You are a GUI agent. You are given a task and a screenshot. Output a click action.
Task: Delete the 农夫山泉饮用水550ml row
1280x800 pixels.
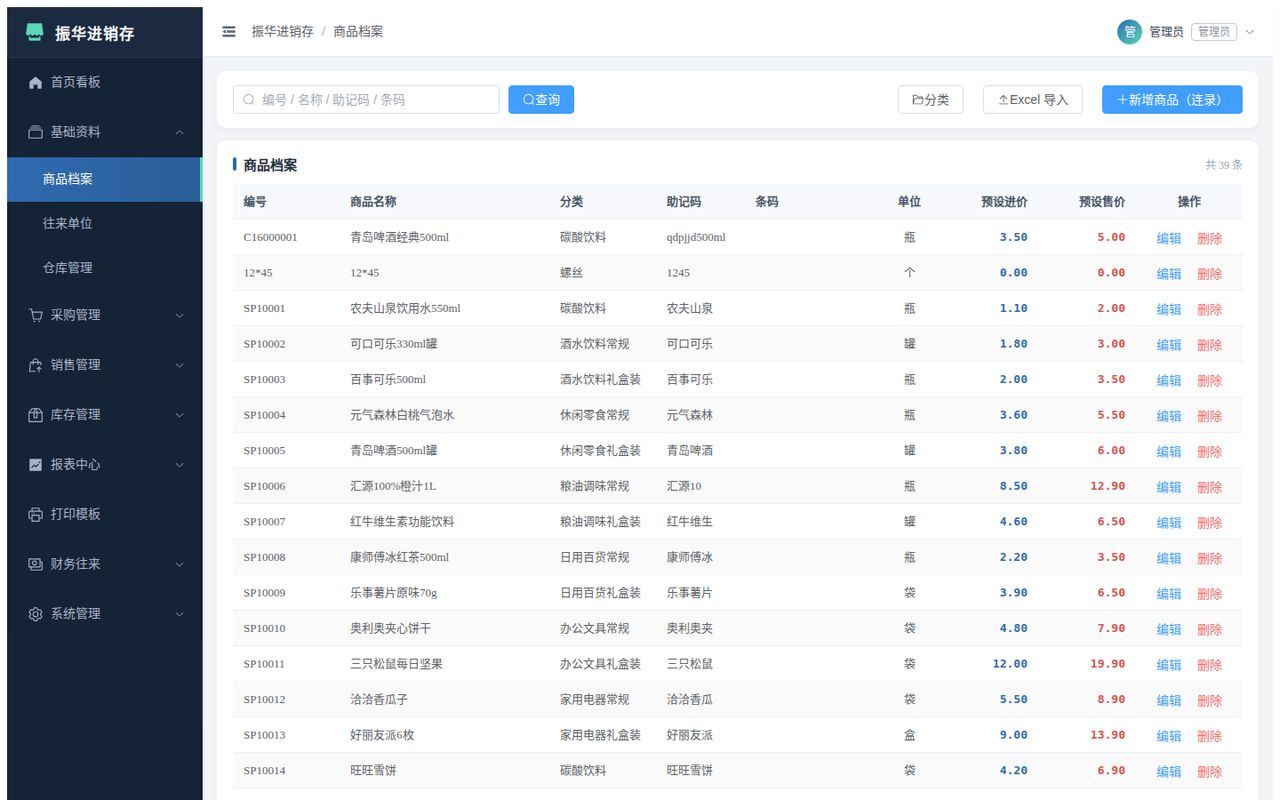1210,309
